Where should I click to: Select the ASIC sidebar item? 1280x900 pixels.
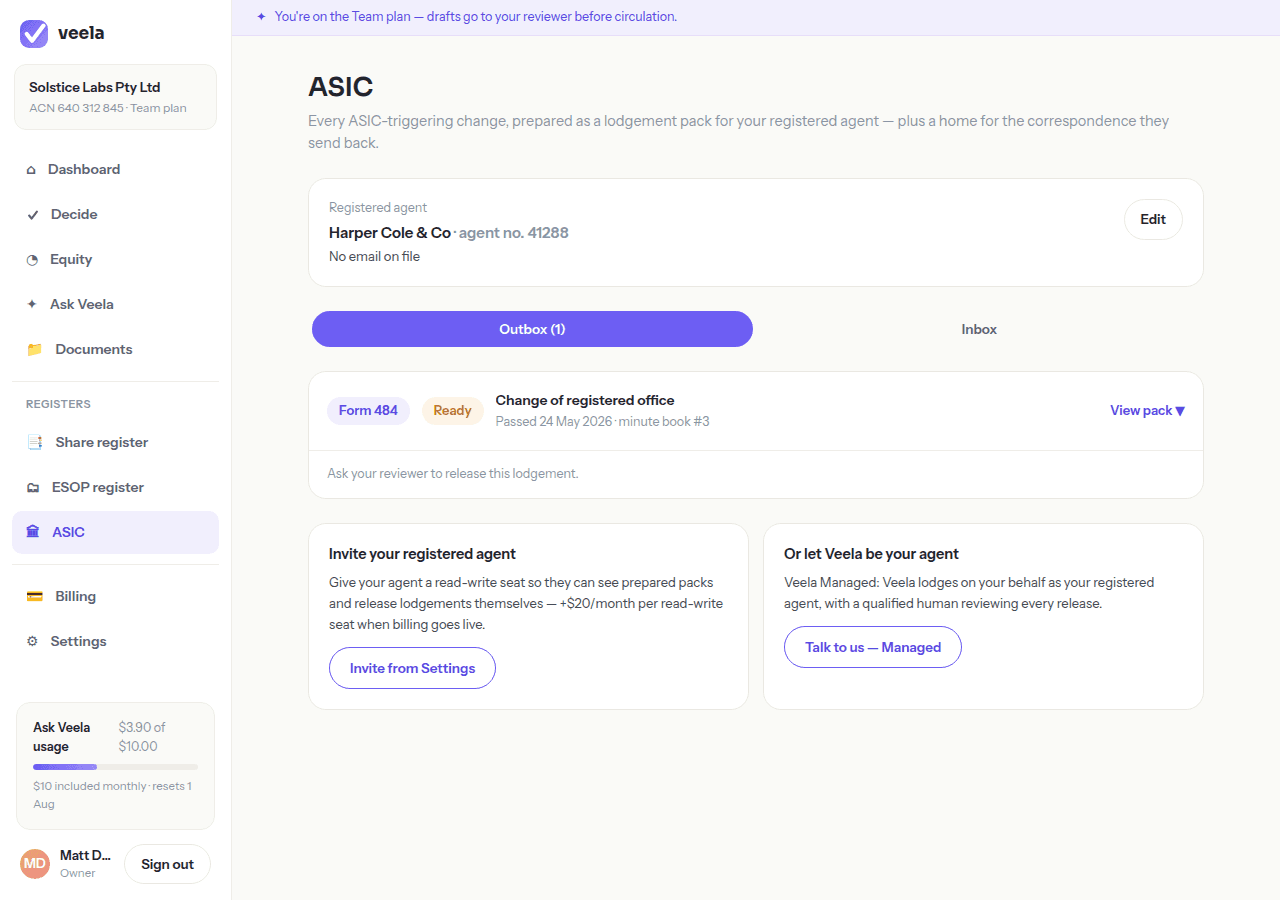pyautogui.click(x=115, y=533)
